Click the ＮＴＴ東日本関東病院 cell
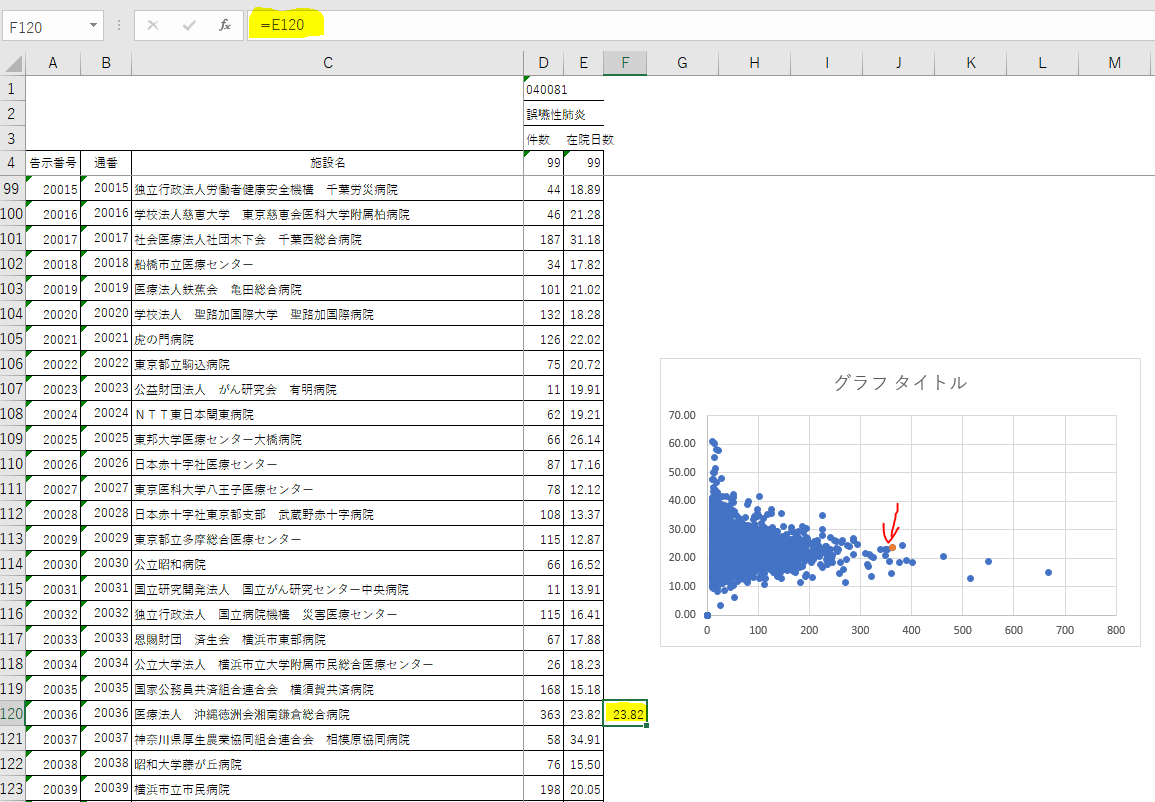The image size is (1155, 802). pos(328,414)
